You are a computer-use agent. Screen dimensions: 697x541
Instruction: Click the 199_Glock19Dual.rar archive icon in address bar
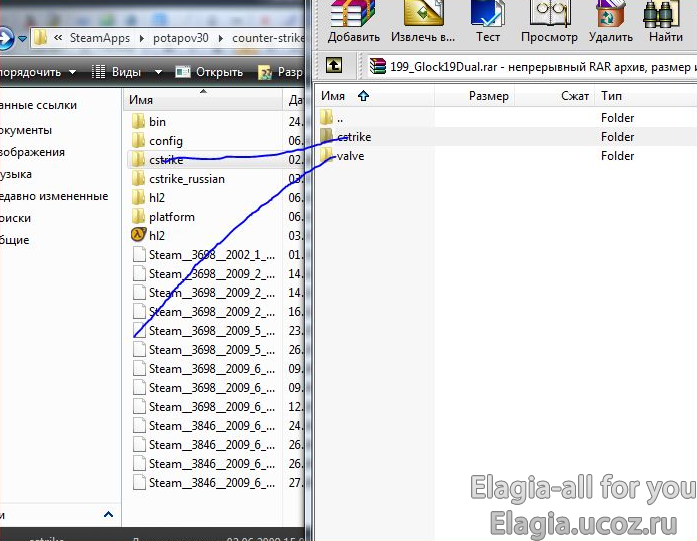(x=378, y=66)
